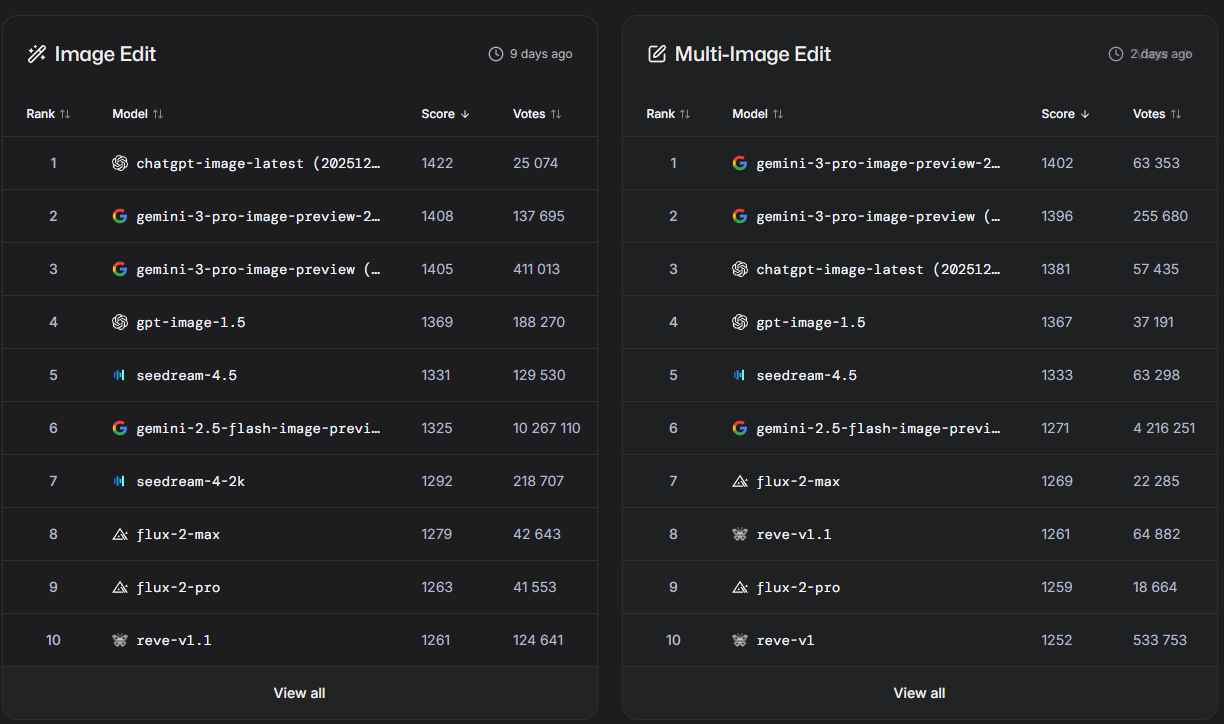Select flux-2-pro in the Multi-Image Edit list
Image resolution: width=1224 pixels, height=724 pixels.
797,587
